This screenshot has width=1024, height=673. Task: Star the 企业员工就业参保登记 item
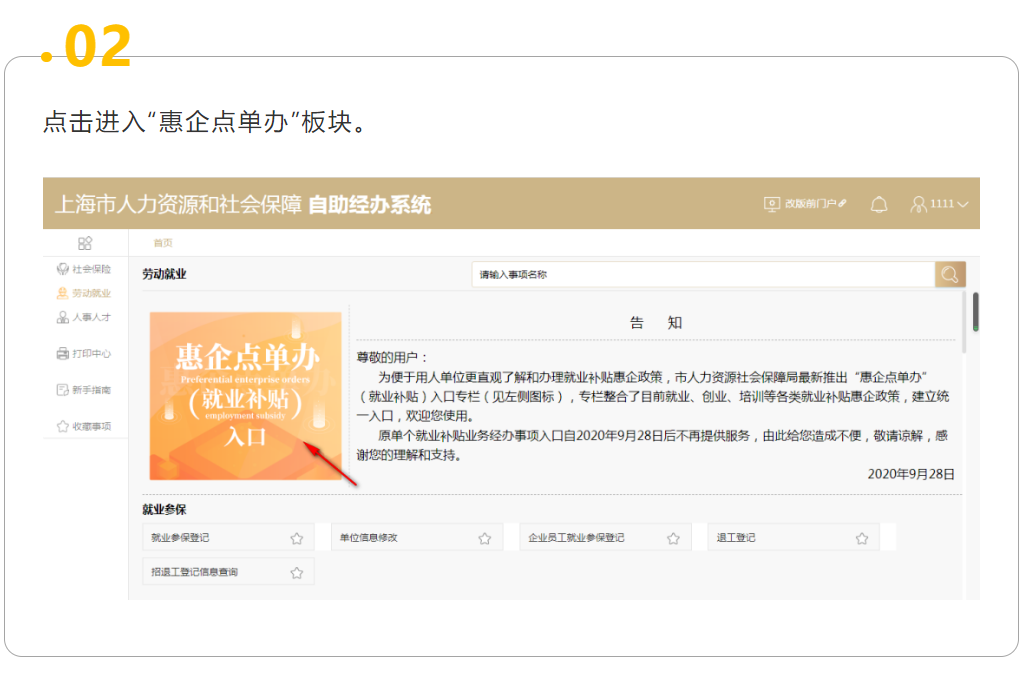pyautogui.click(x=673, y=538)
